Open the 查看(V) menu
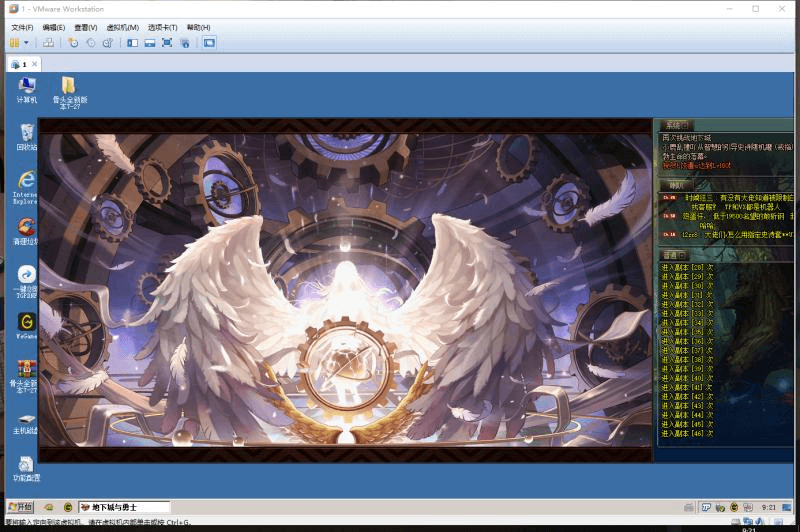800x532 pixels. pyautogui.click(x=85, y=28)
